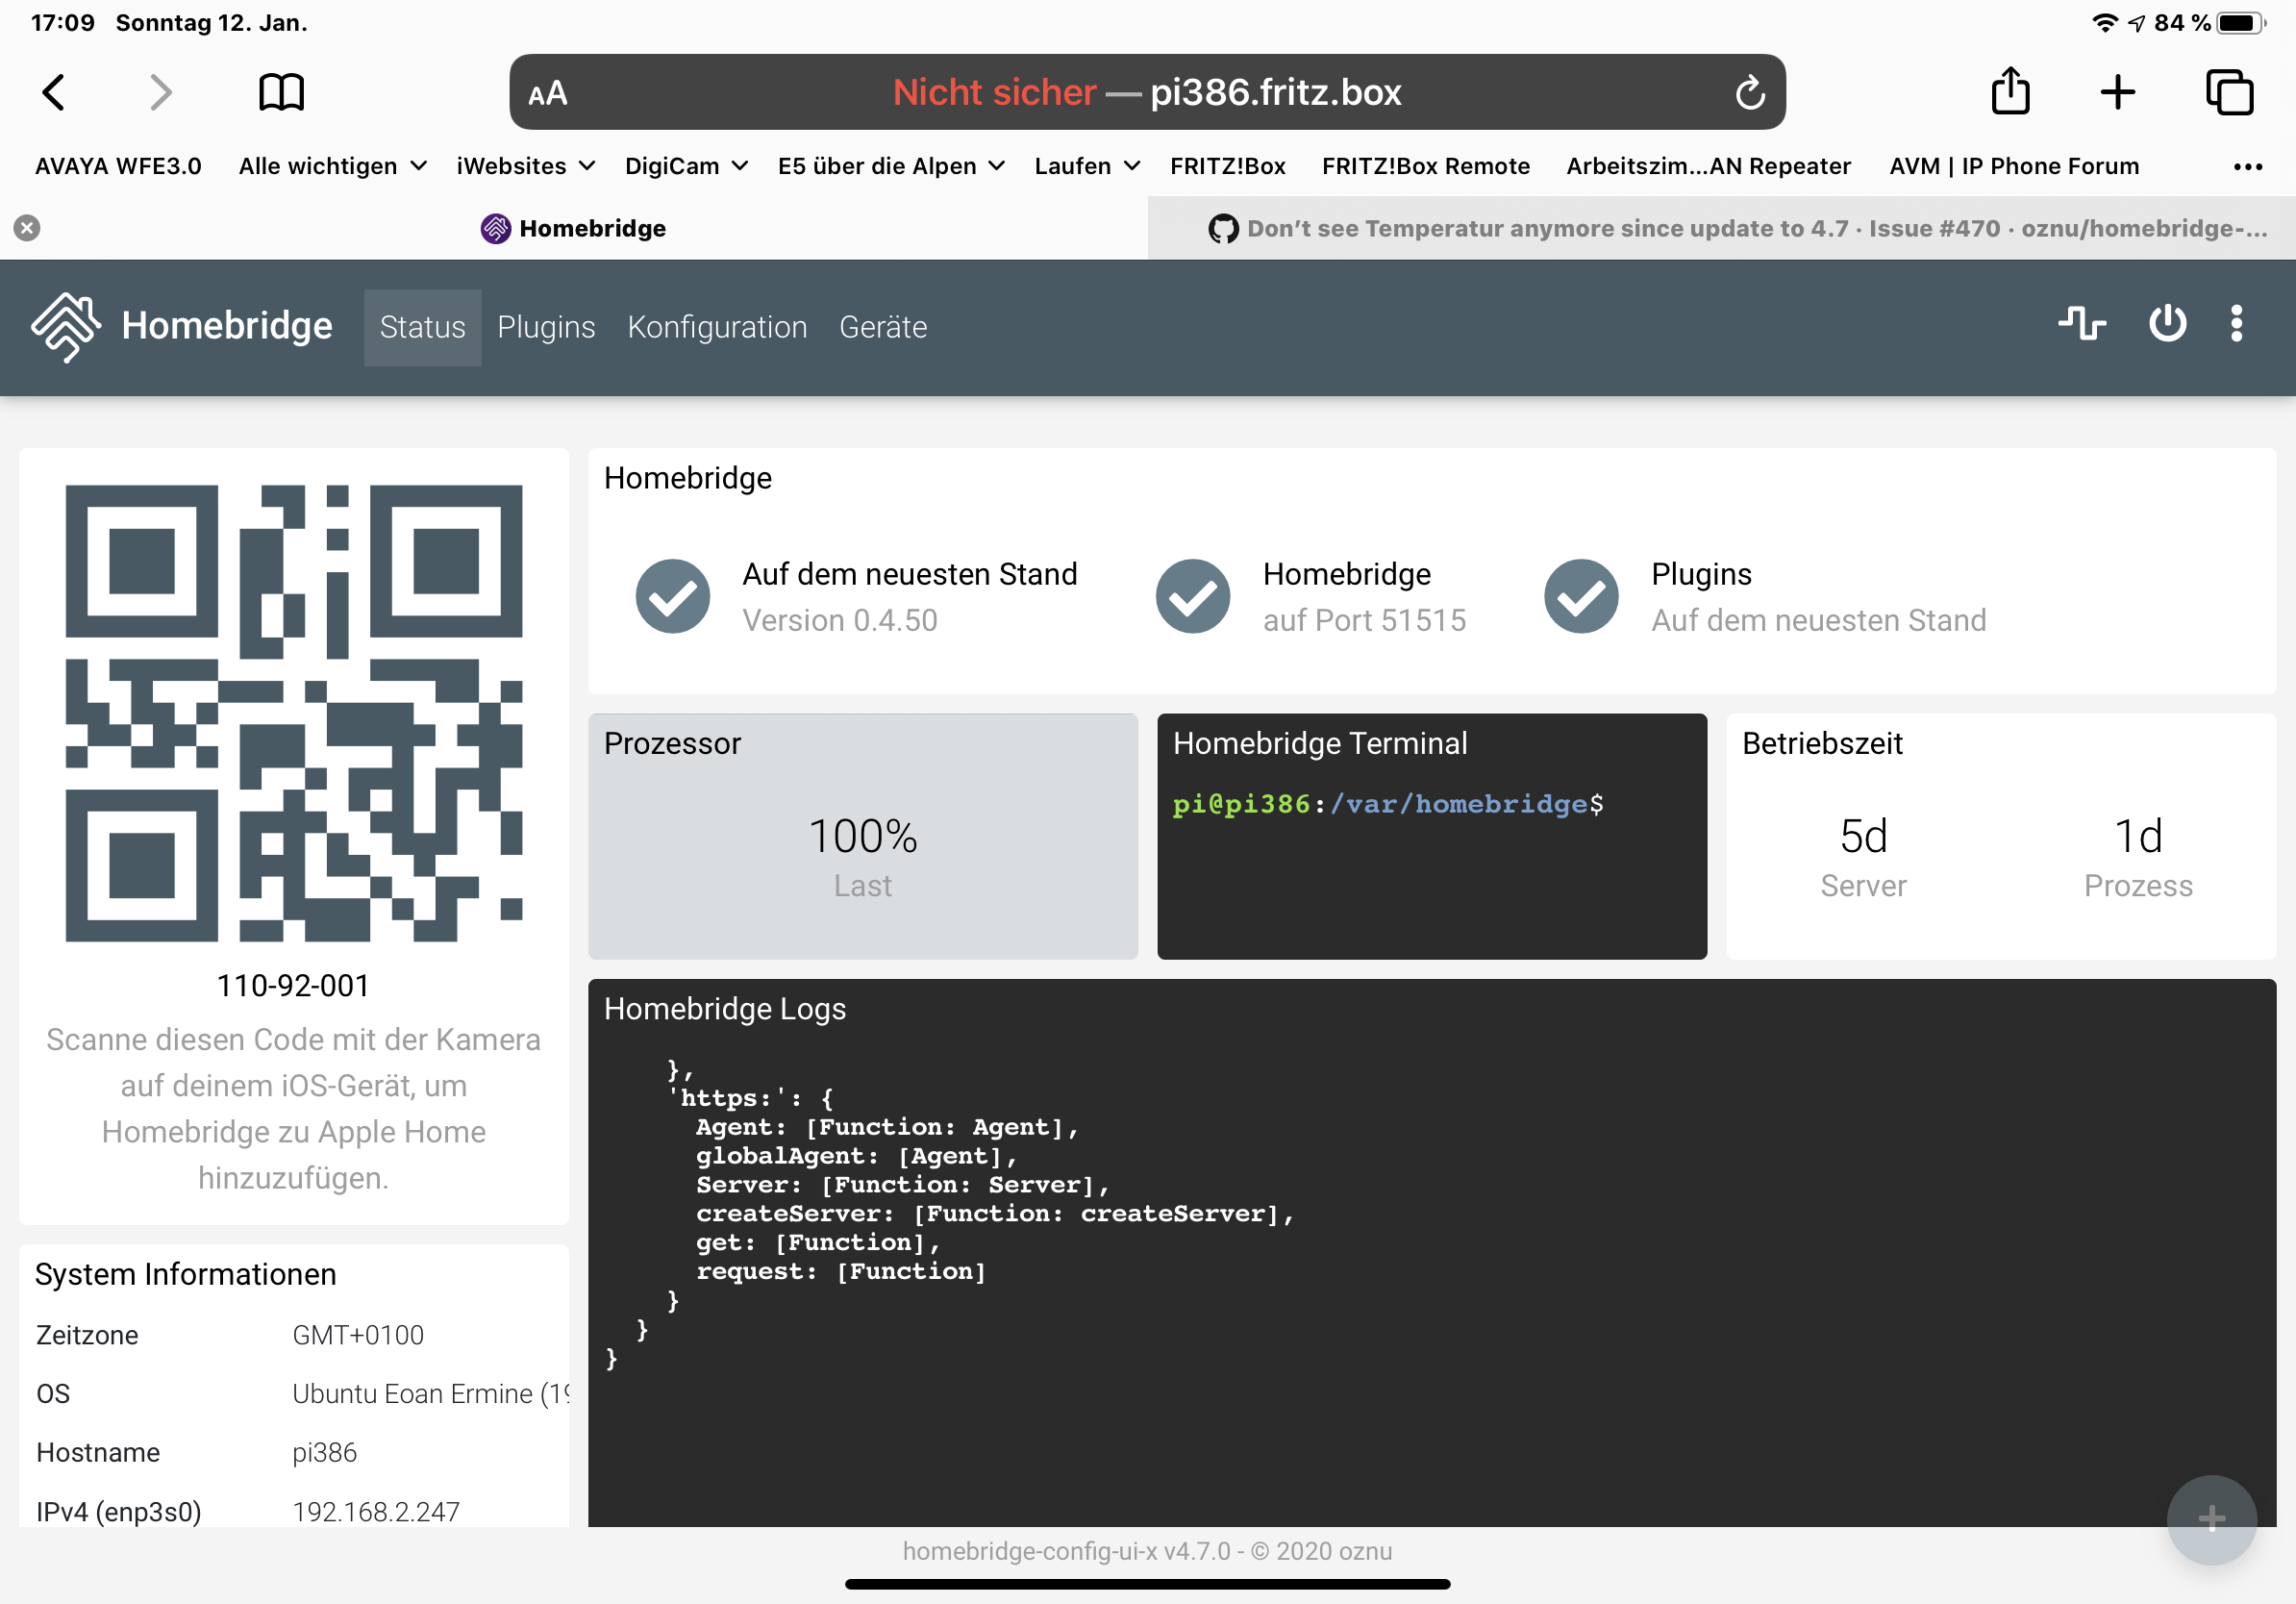Open the three-dot overflow menu in Homebridge
This screenshot has height=1604, width=2296.
[2236, 325]
